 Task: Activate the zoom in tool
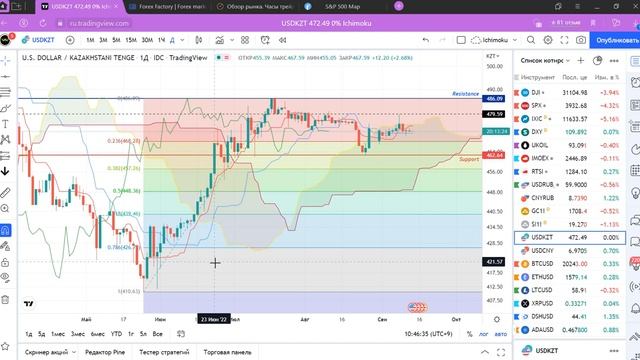pos(5,209)
